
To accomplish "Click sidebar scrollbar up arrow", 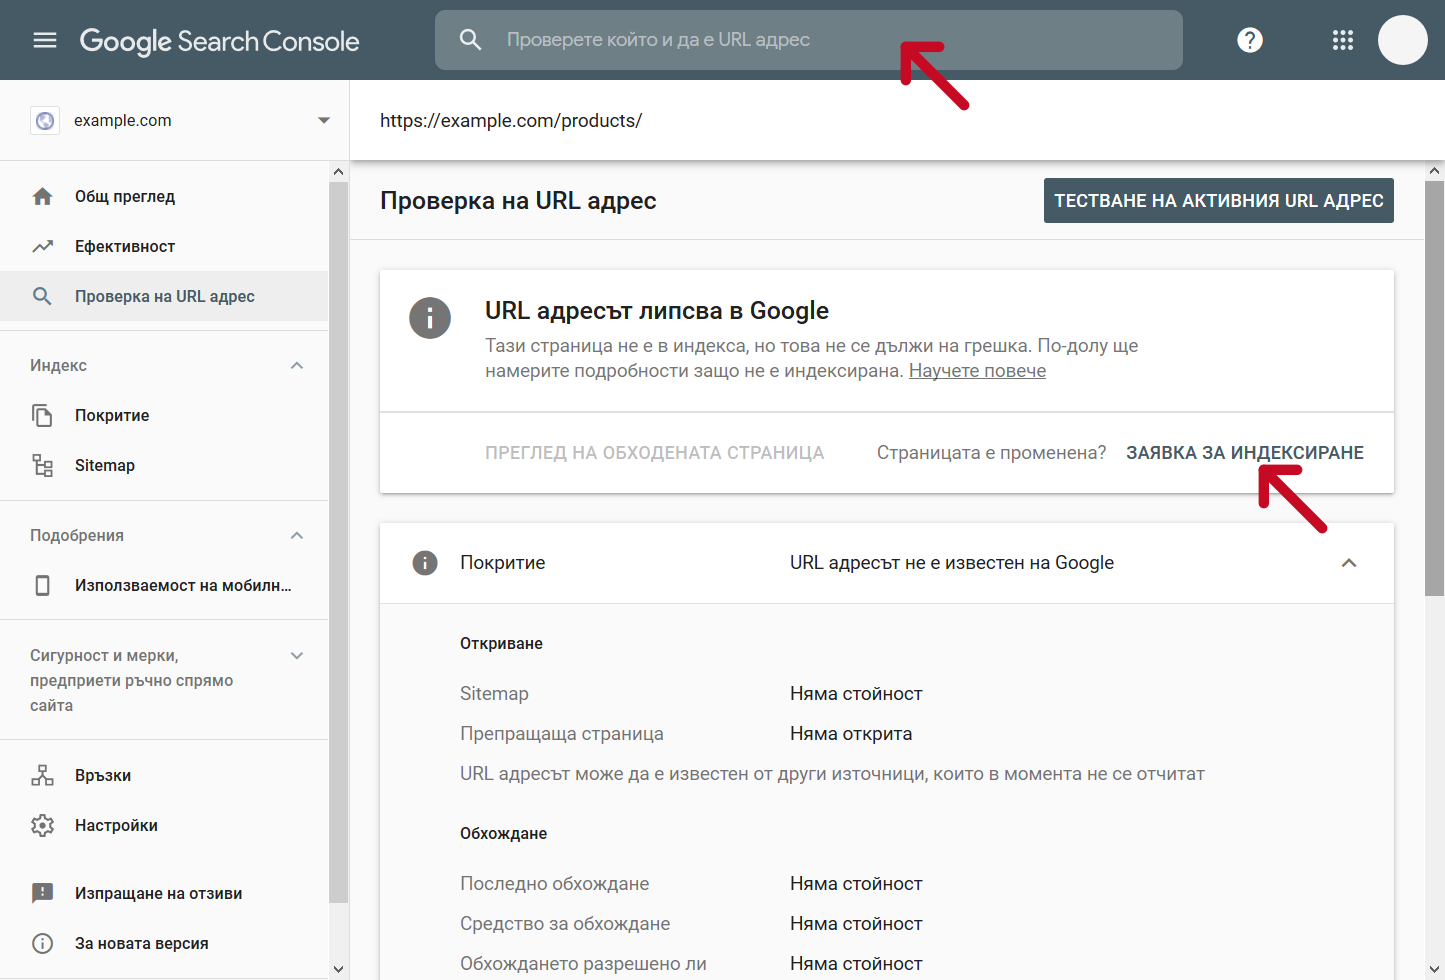I will tap(338, 172).
